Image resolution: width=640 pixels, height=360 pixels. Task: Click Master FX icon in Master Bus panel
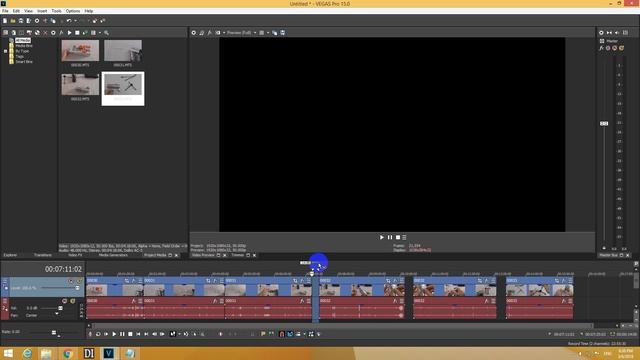tap(601, 48)
